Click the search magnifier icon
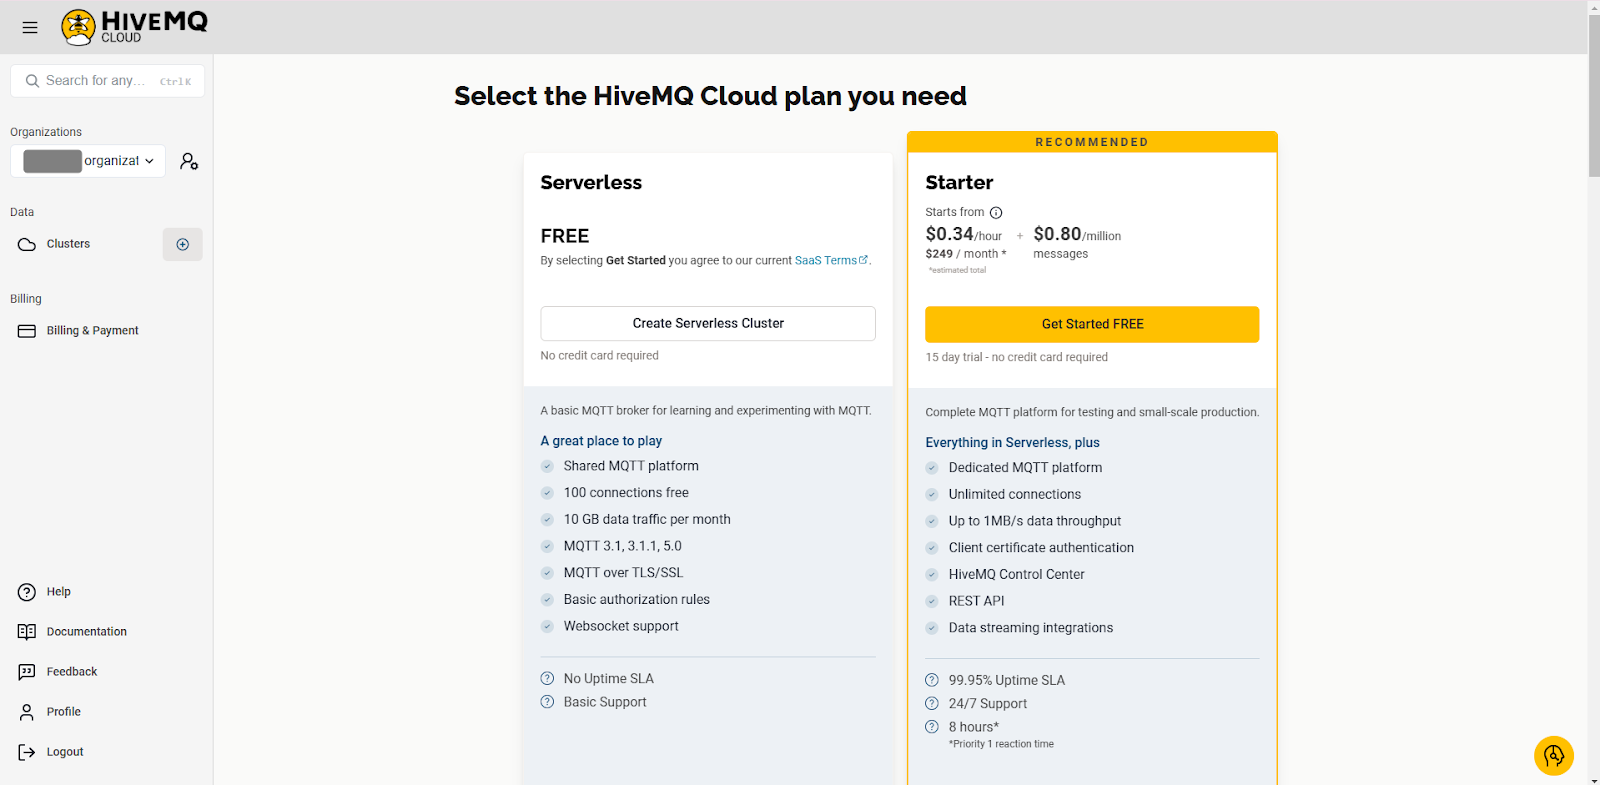1600x785 pixels. click(32, 81)
